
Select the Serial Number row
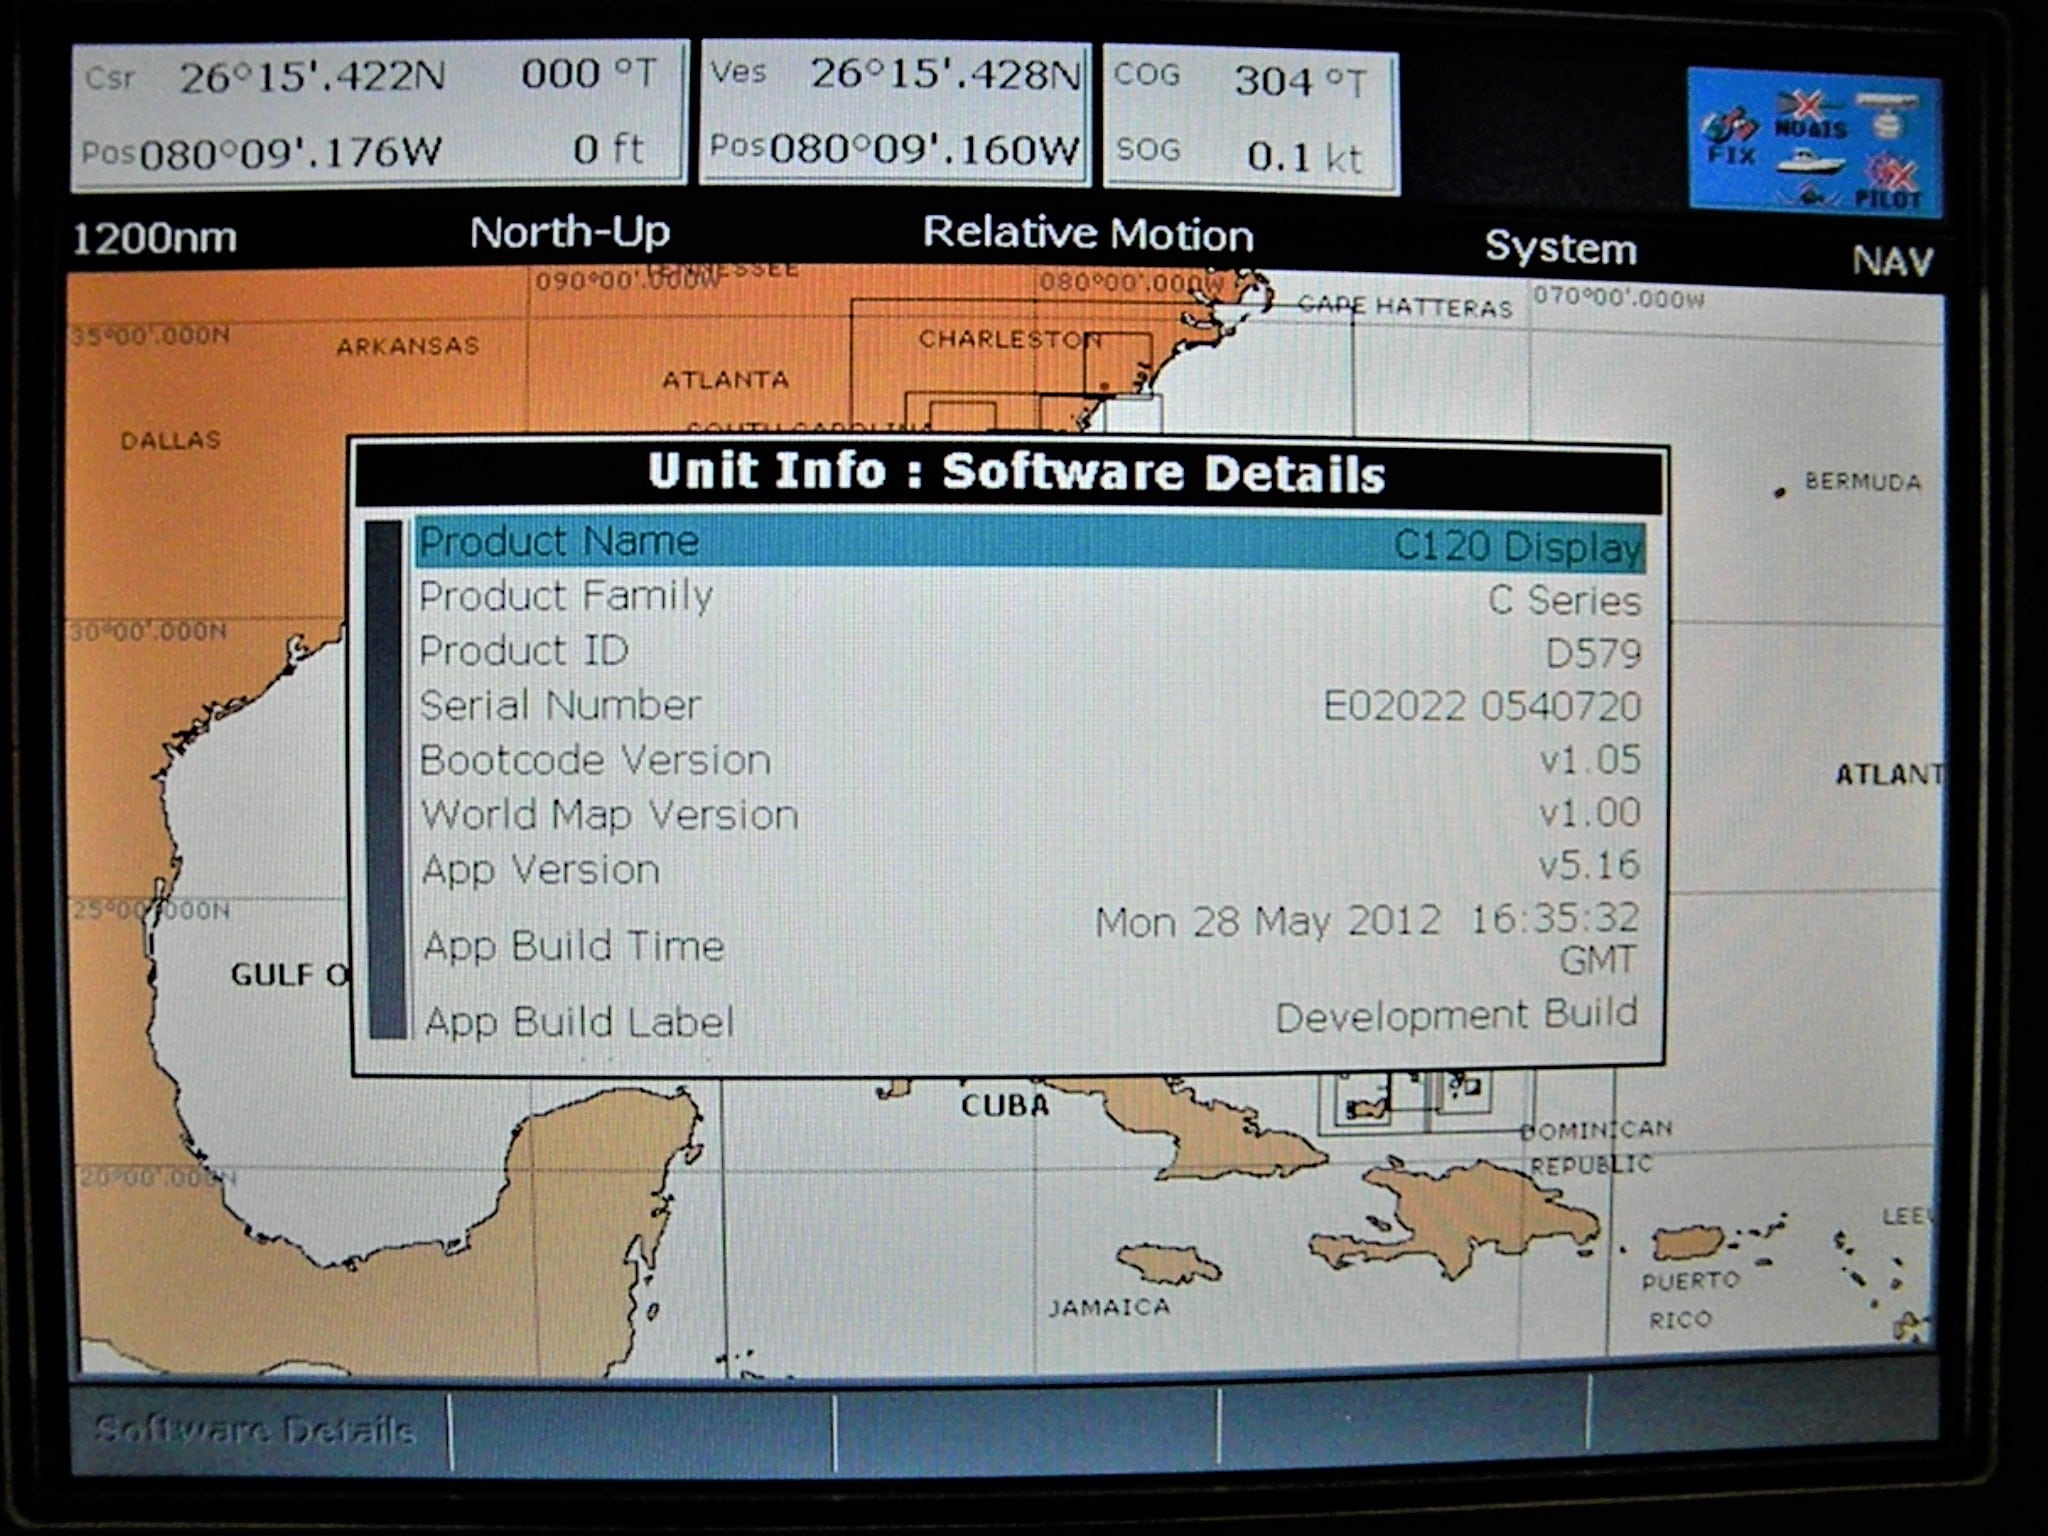pos(1030,706)
